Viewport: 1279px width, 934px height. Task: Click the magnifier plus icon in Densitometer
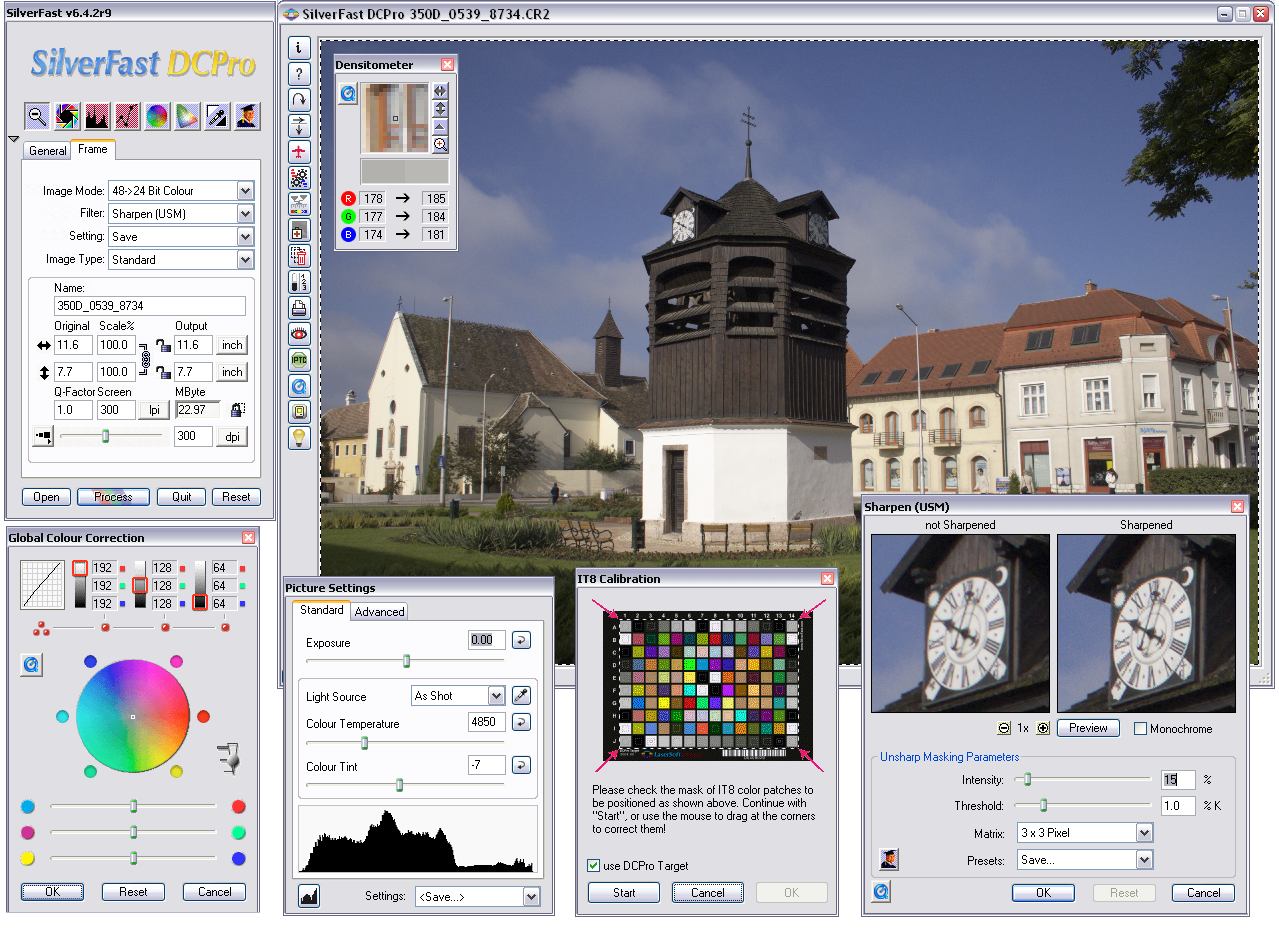click(440, 145)
